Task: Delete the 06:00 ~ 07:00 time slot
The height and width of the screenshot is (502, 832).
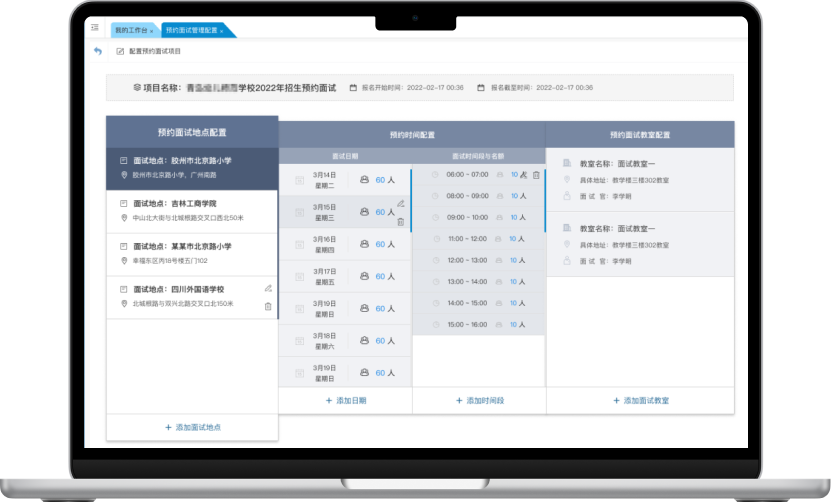Action: click(537, 175)
